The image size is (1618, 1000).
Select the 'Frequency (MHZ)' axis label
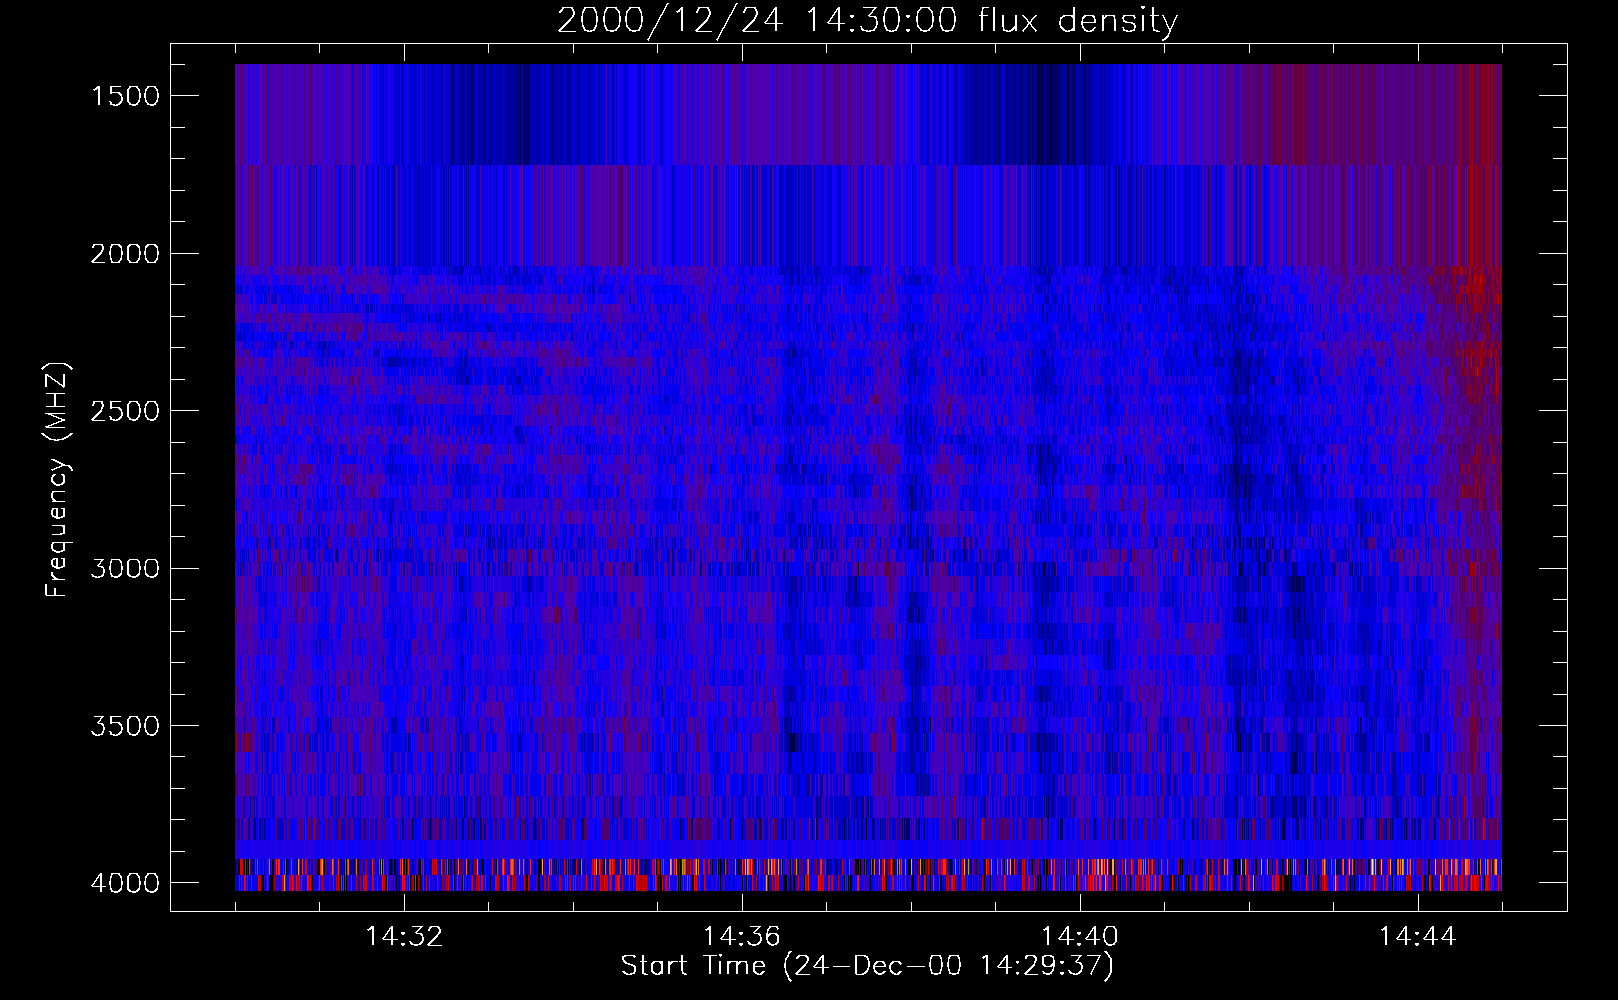tap(58, 480)
